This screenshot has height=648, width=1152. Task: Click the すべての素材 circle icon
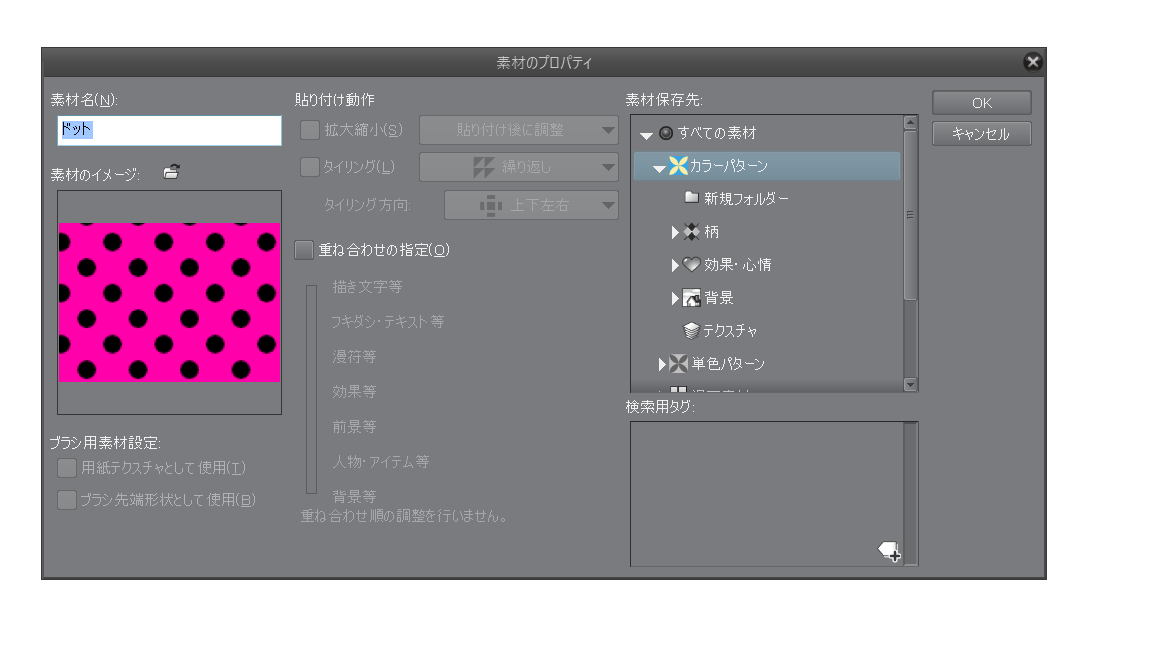pyautogui.click(x=666, y=133)
